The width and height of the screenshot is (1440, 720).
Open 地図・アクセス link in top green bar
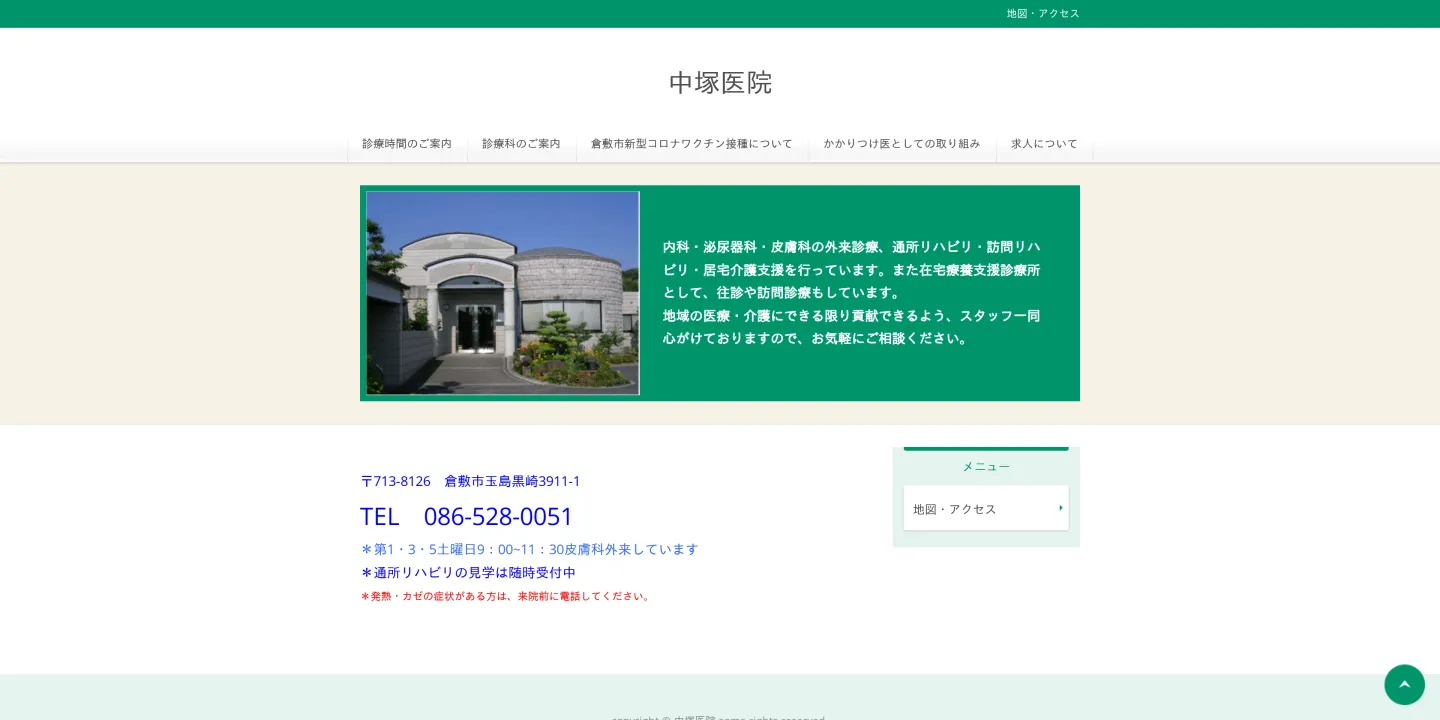click(1043, 14)
